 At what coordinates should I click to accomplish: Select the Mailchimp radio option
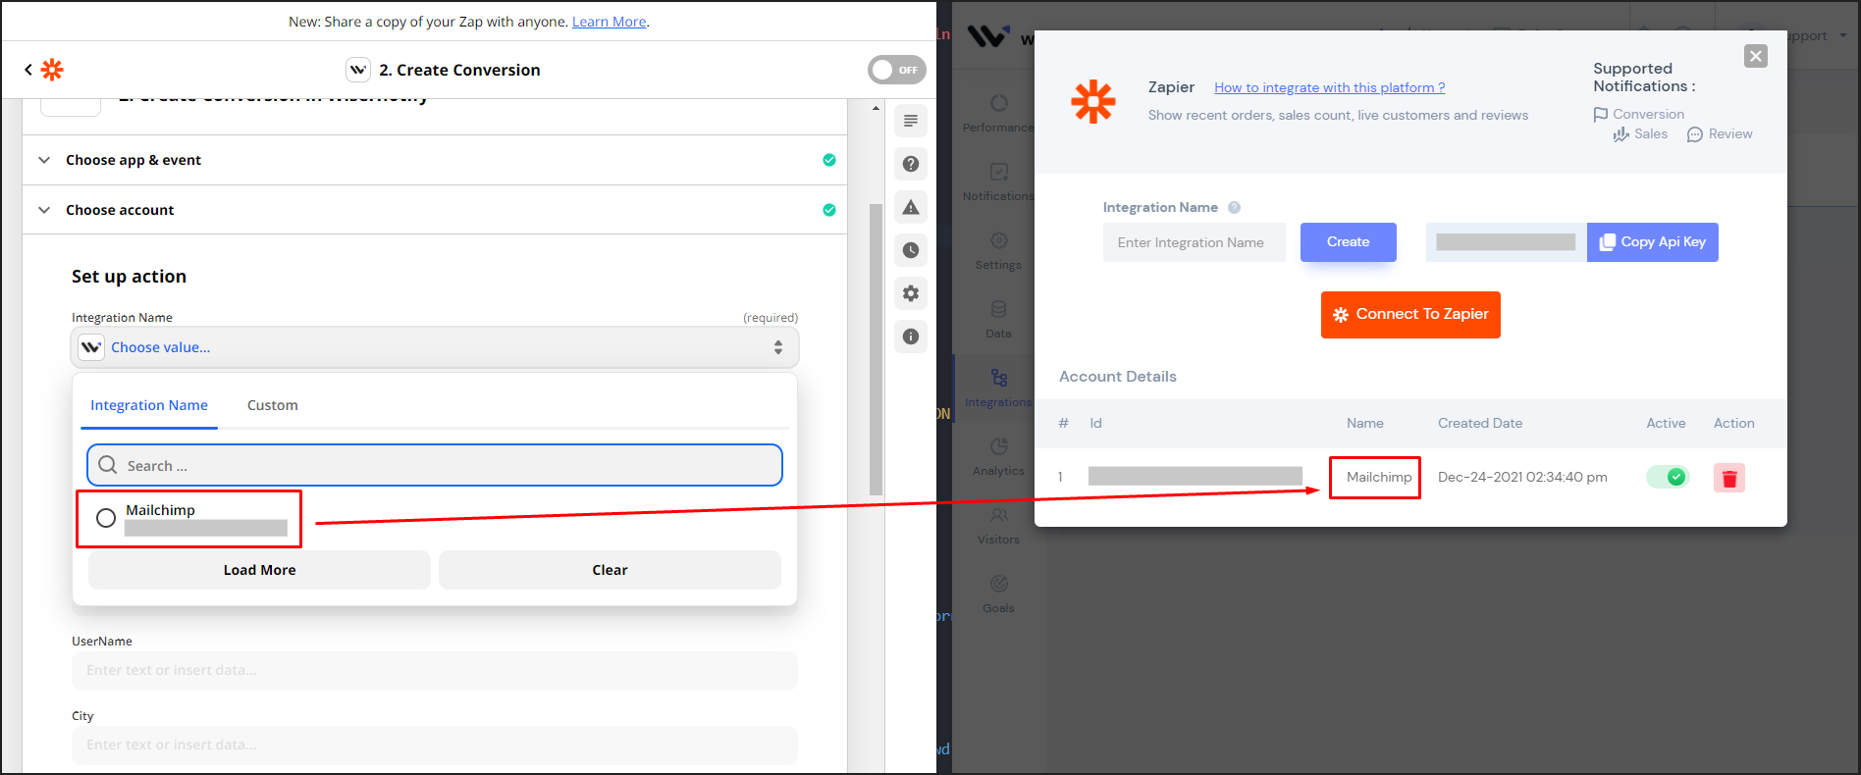[106, 518]
